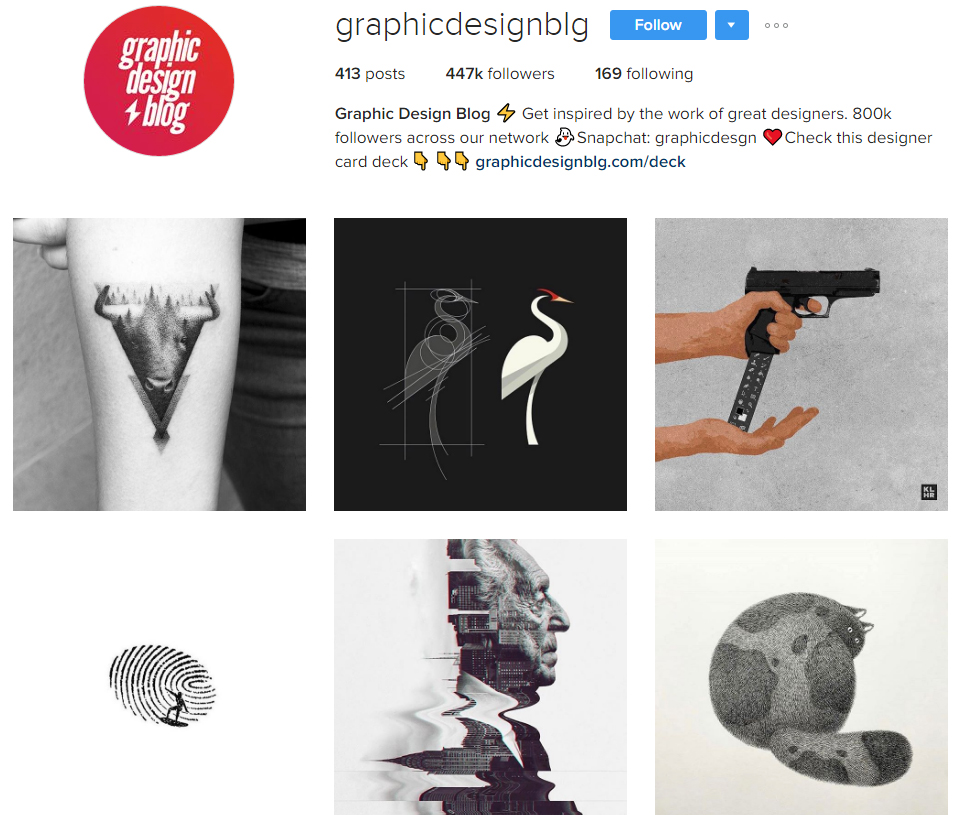Screen dimensions: 960x815
Task: Open the white crane logo post
Action: (x=480, y=364)
